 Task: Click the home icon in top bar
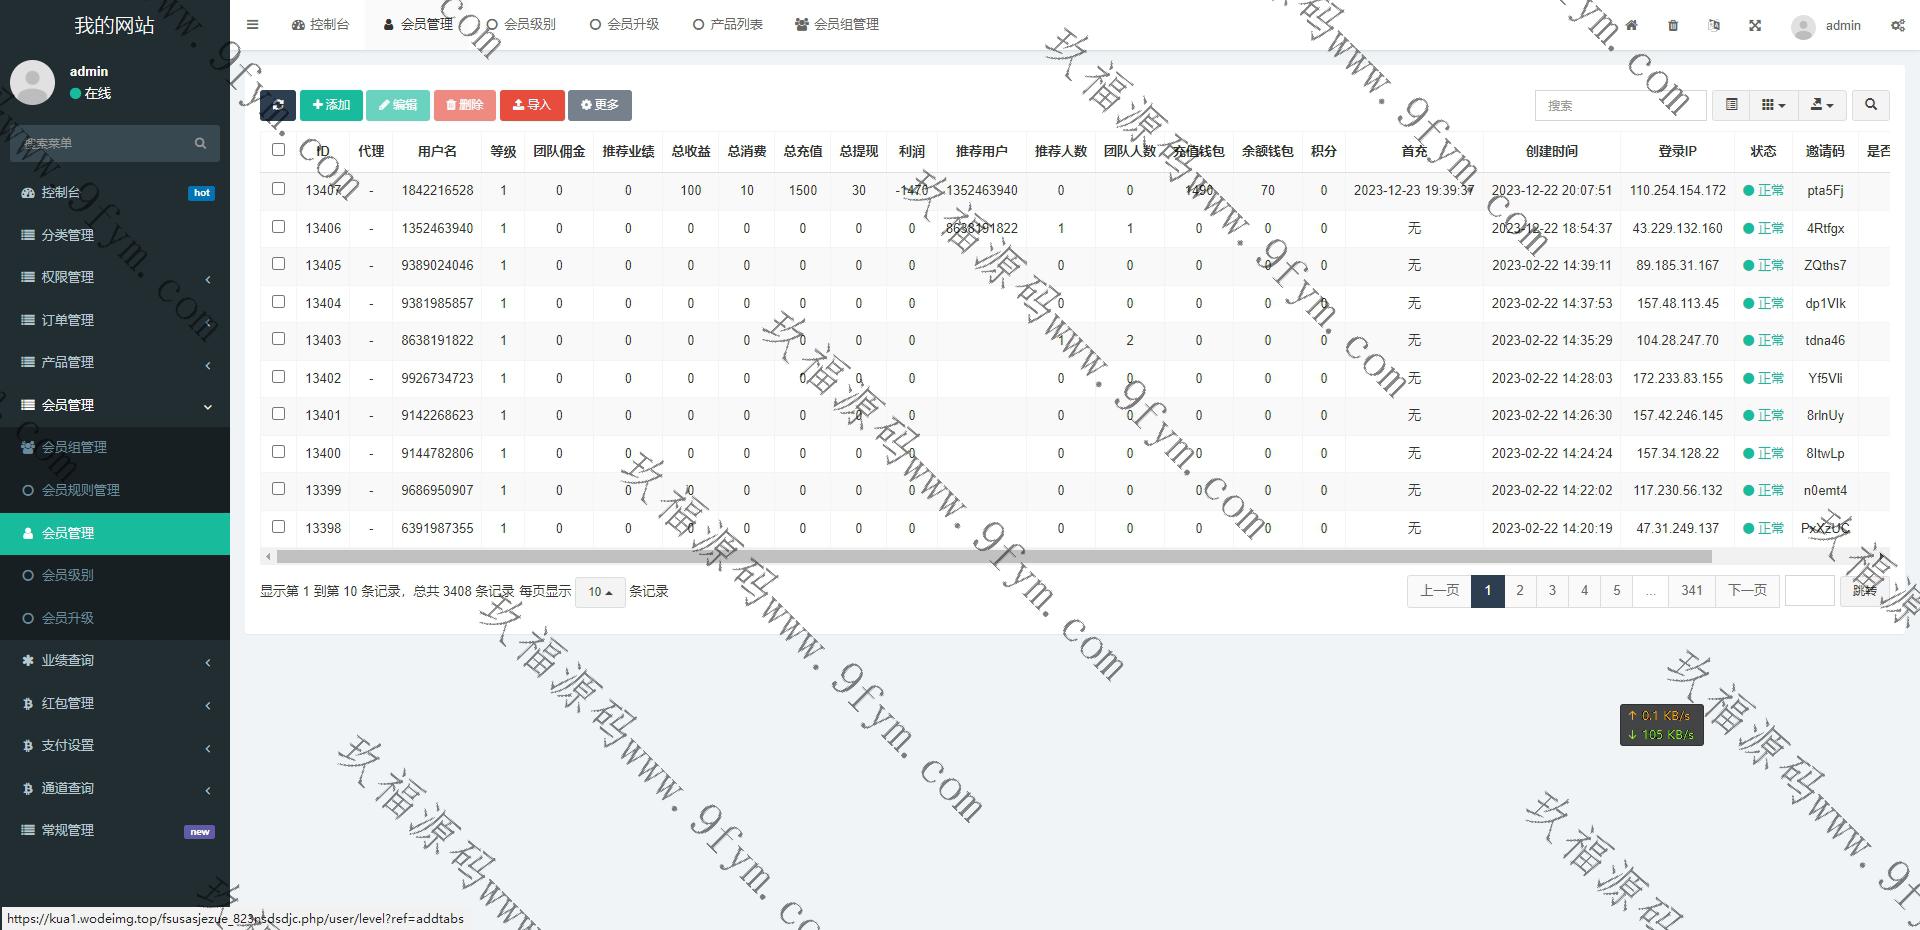pos(1631,25)
